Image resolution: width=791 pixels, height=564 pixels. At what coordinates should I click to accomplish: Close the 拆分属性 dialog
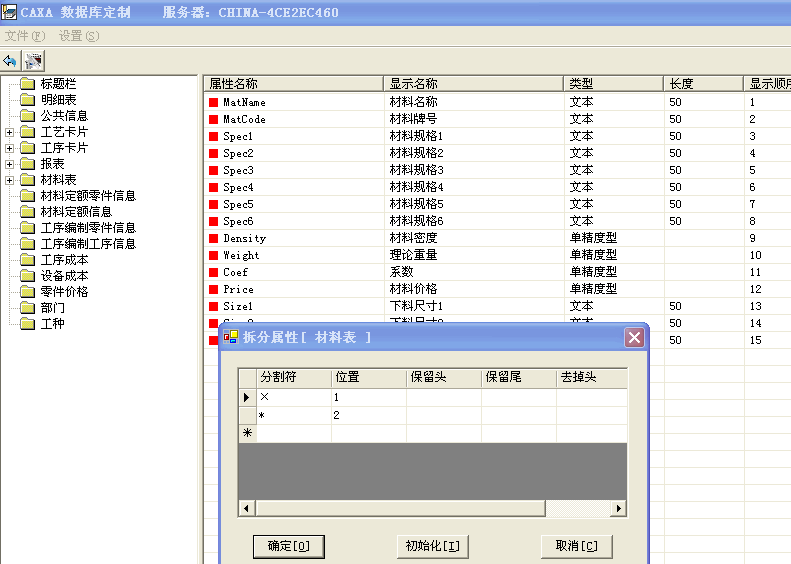point(634,337)
